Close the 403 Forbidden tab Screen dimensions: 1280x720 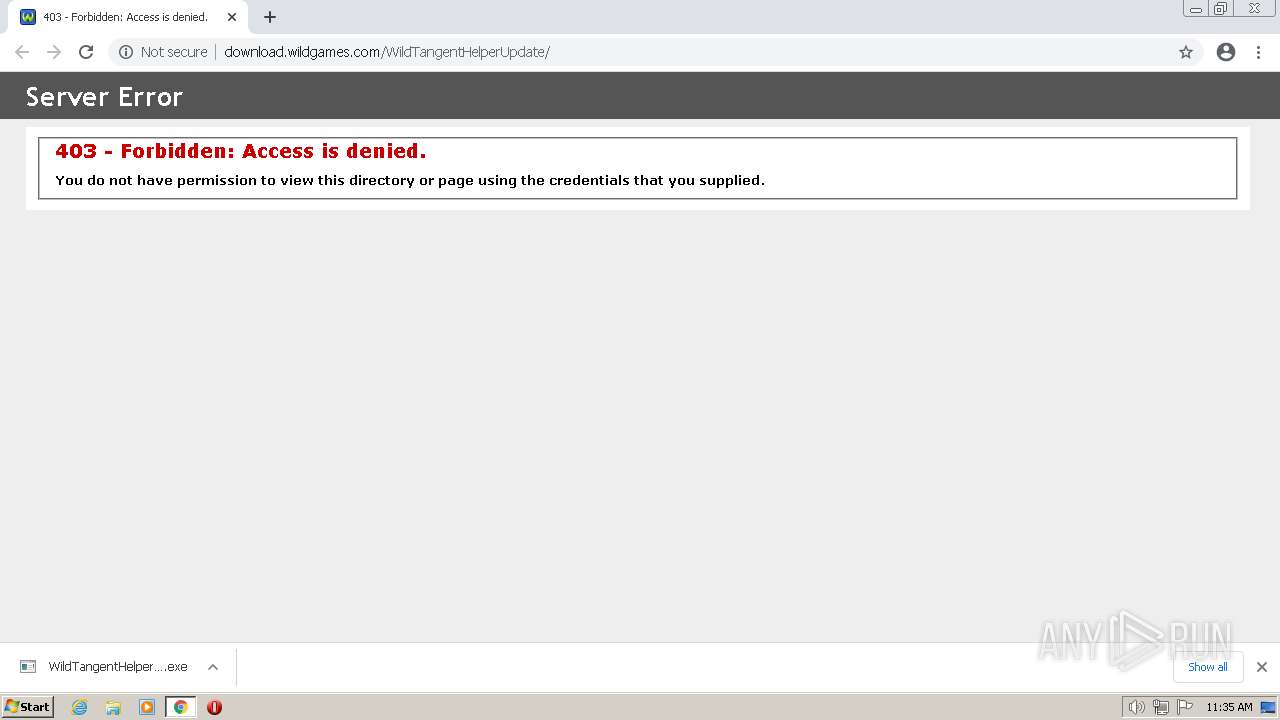(x=232, y=17)
